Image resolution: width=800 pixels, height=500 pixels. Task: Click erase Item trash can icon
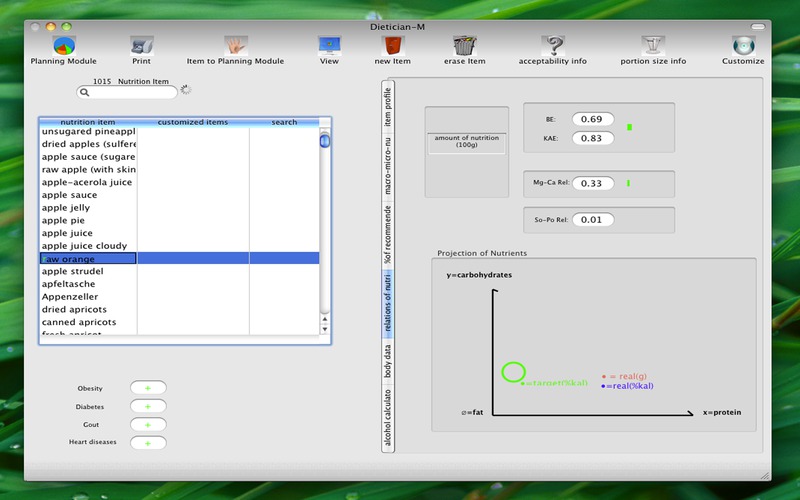click(464, 46)
